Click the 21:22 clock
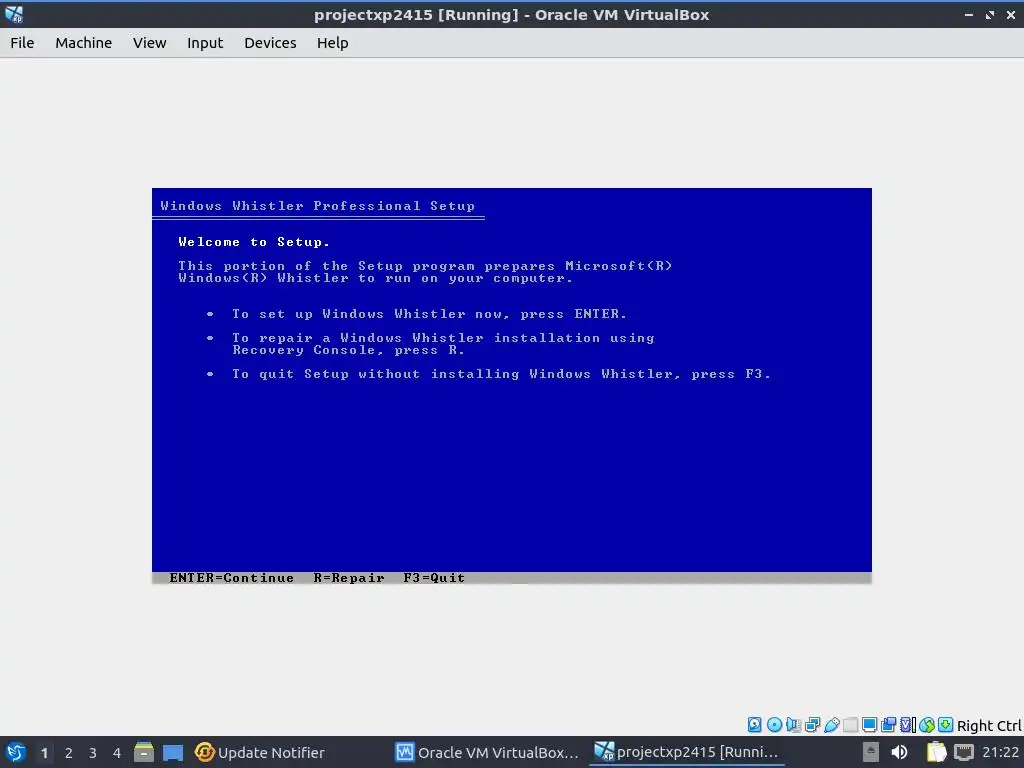1024x768 pixels. [1000, 752]
